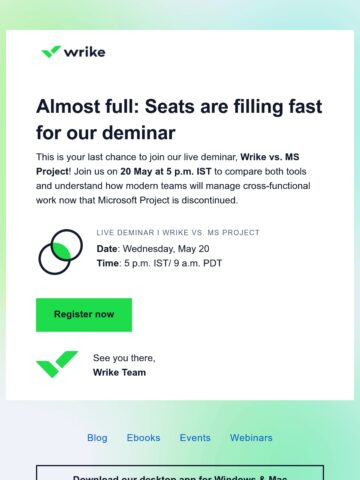Click the Register now button
The height and width of the screenshot is (480, 360).
[84, 315]
